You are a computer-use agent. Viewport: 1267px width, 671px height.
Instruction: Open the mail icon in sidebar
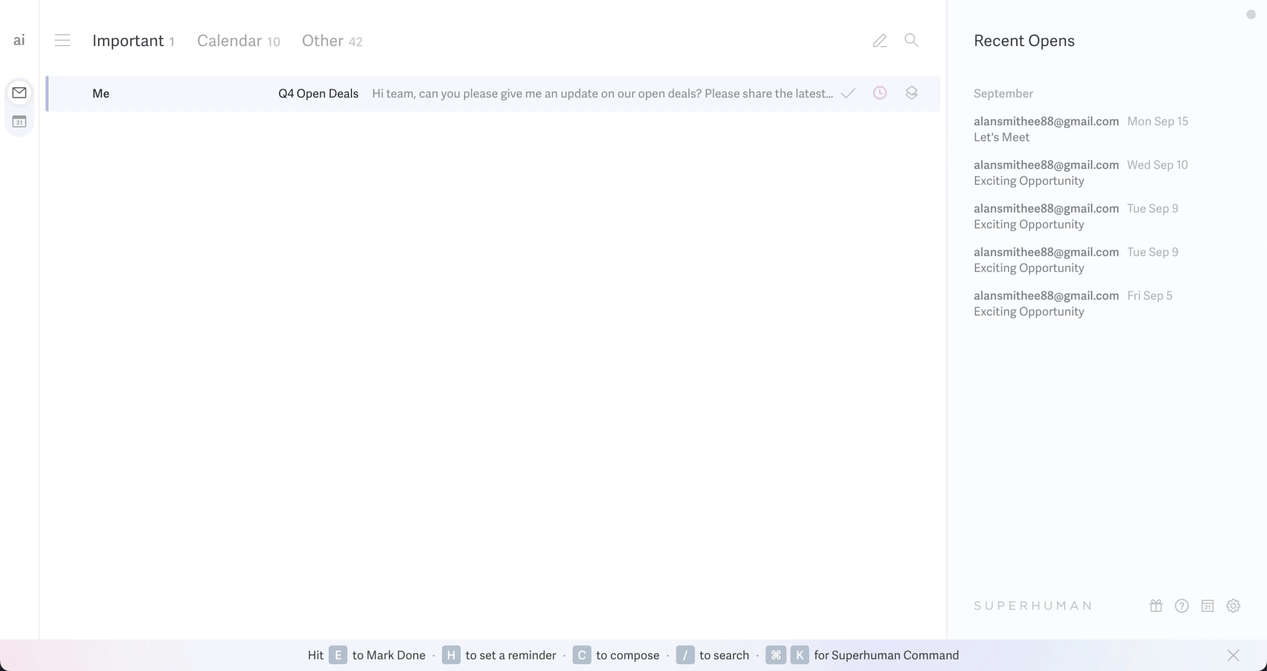(x=19, y=93)
